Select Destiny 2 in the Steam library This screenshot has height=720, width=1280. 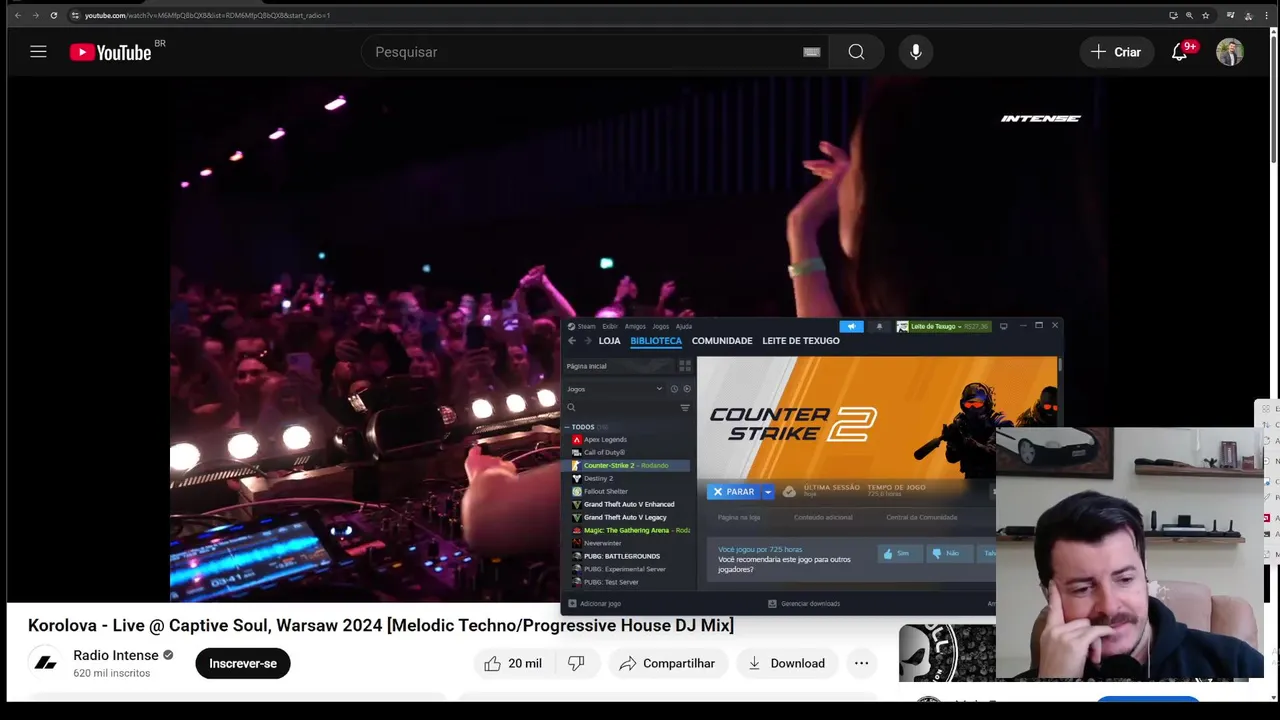[598, 479]
